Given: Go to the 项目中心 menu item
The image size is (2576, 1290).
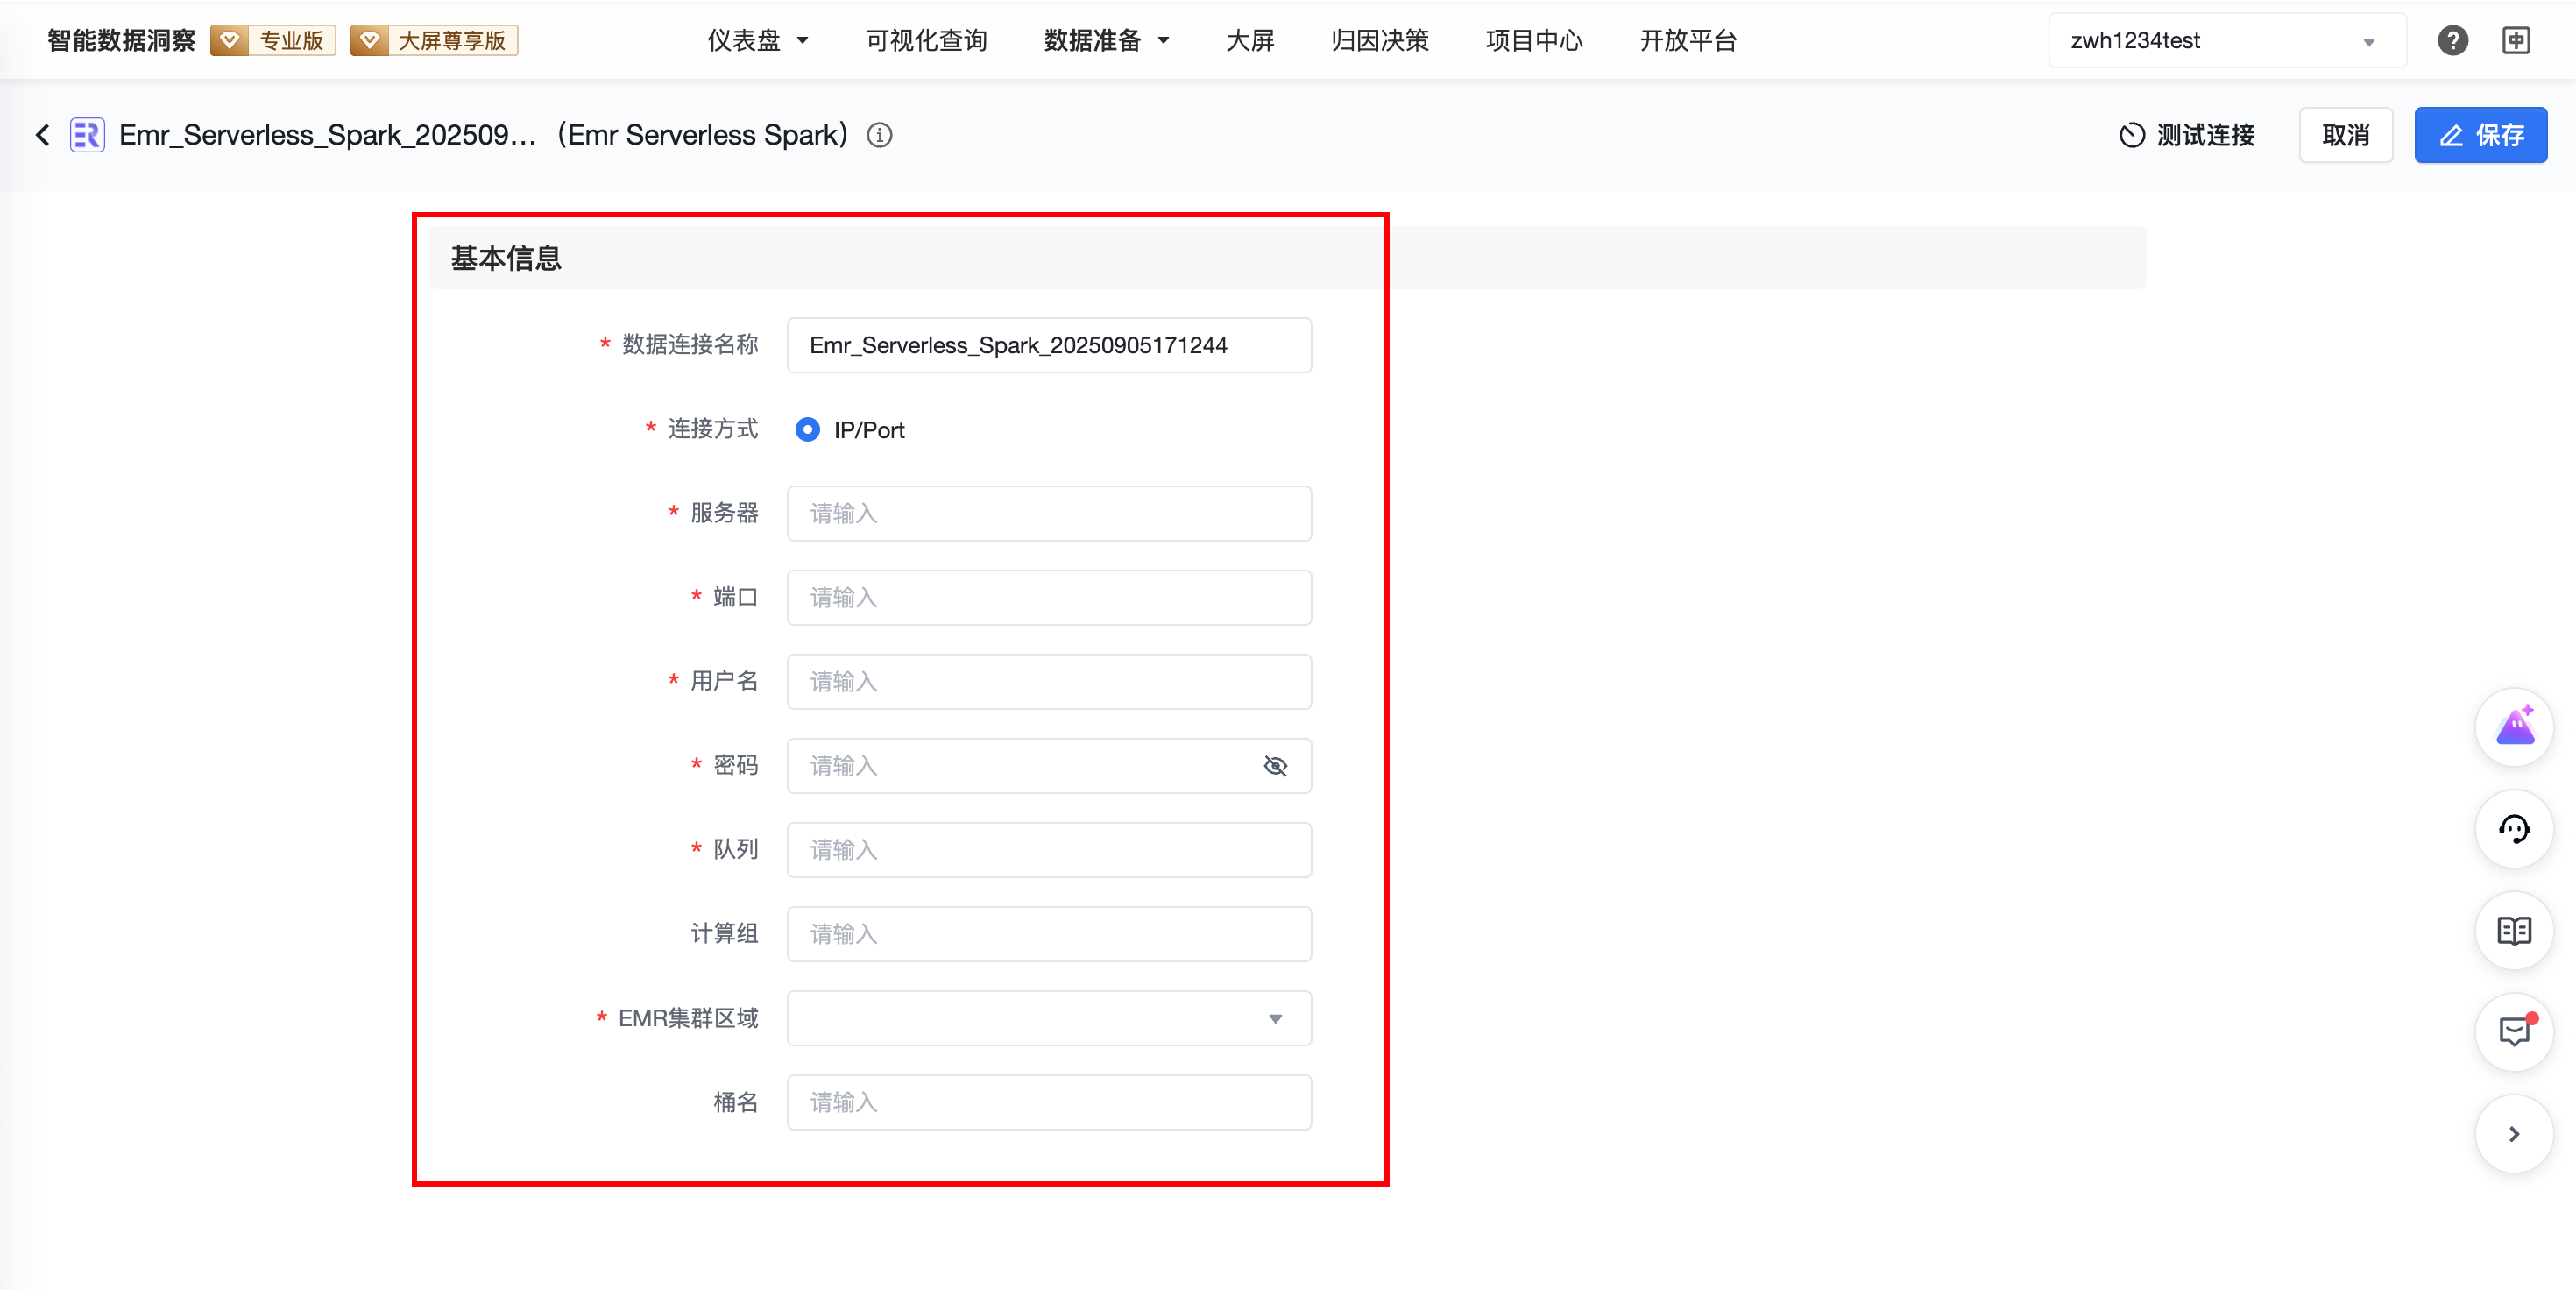Looking at the screenshot, I should [1534, 40].
